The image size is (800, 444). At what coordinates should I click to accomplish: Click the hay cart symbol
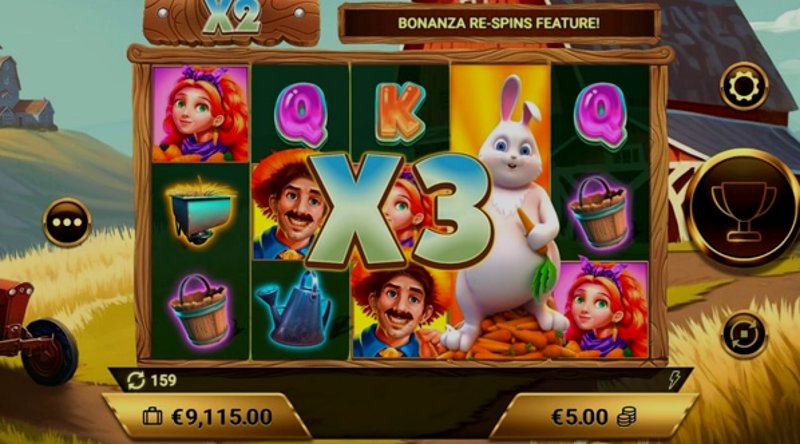pos(200,211)
